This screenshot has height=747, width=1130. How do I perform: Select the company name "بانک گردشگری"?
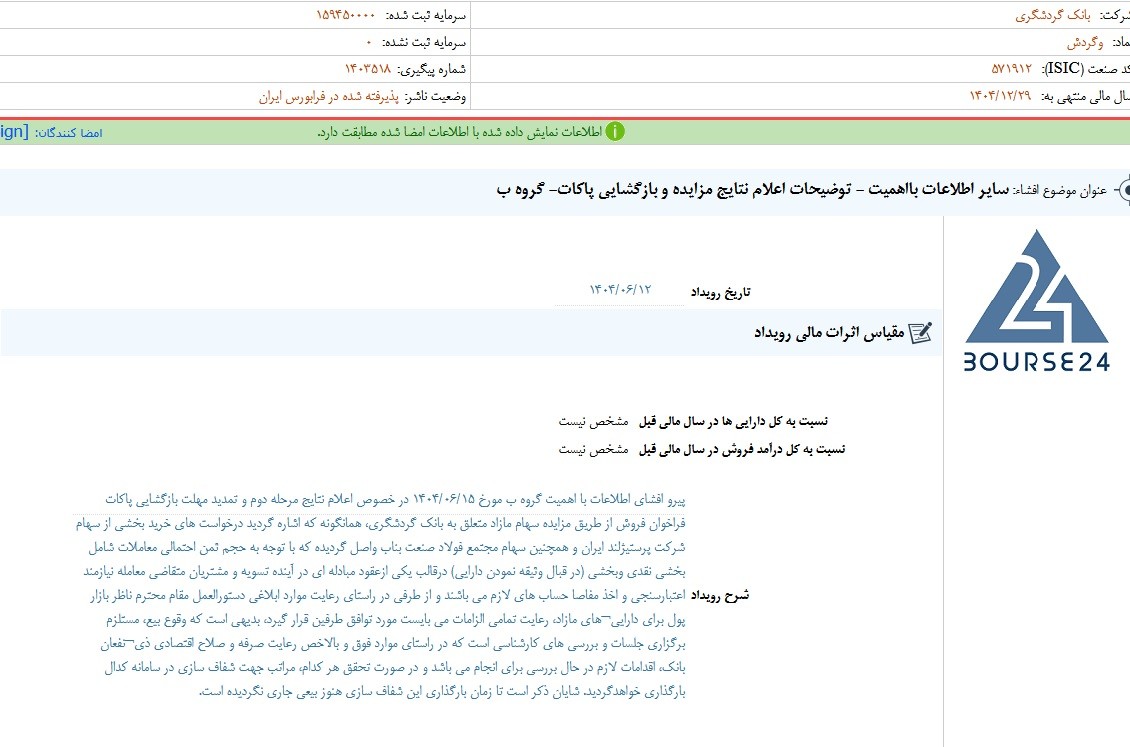[1053, 15]
